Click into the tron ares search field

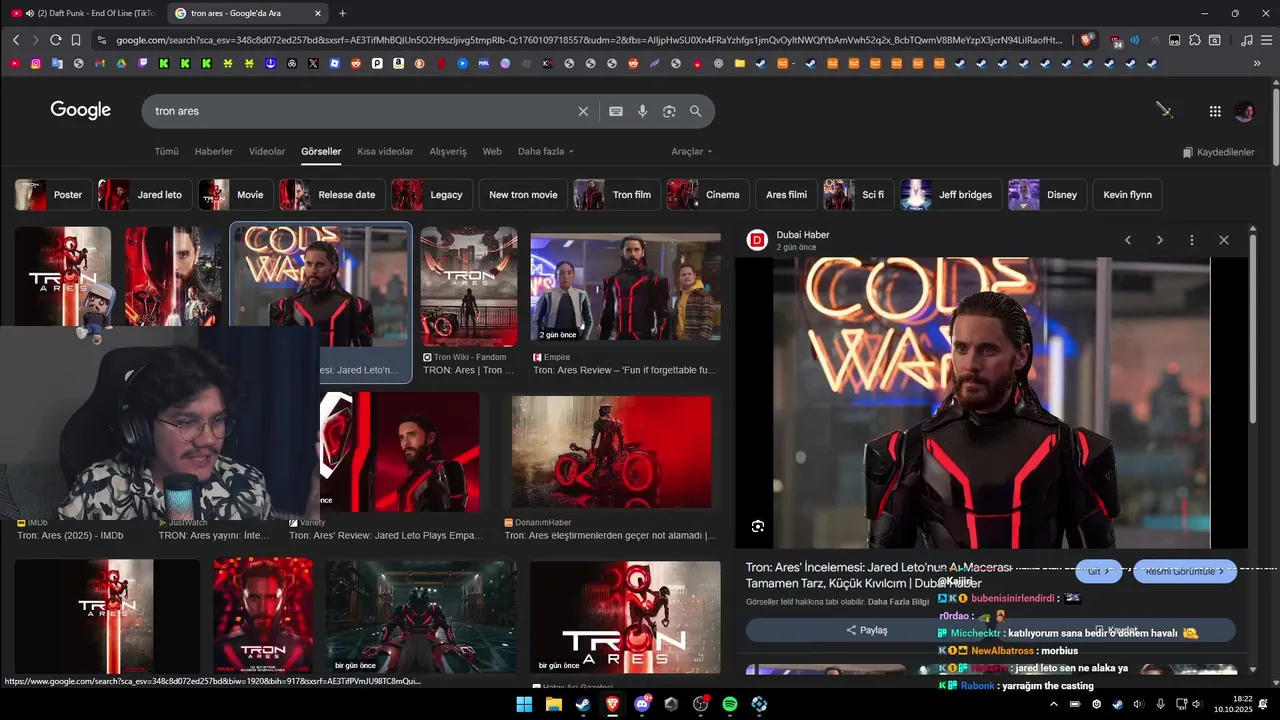(360, 111)
